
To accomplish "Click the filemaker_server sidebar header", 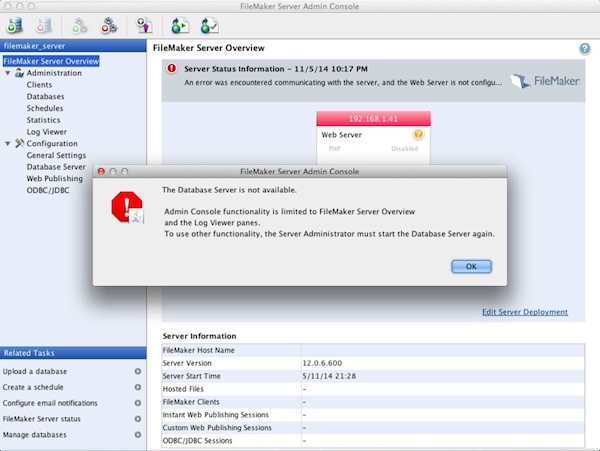I will (73, 46).
